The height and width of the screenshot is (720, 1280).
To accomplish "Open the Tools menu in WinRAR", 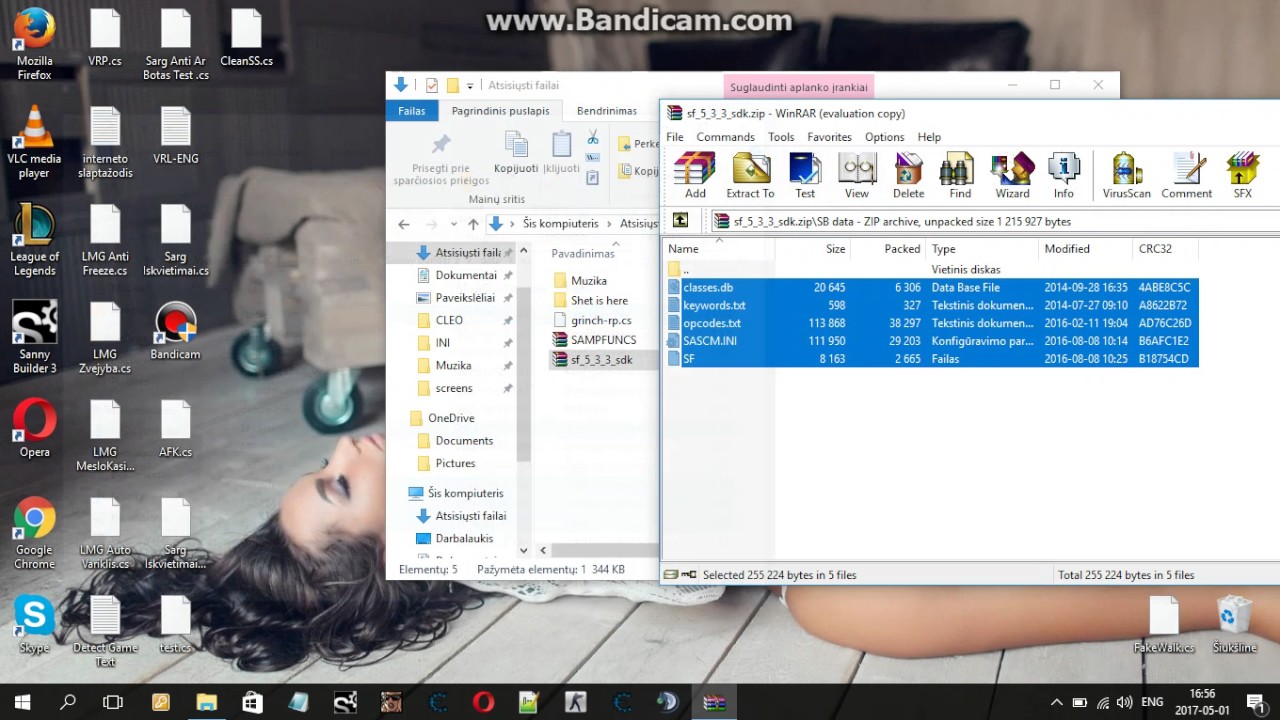I will click(x=781, y=137).
